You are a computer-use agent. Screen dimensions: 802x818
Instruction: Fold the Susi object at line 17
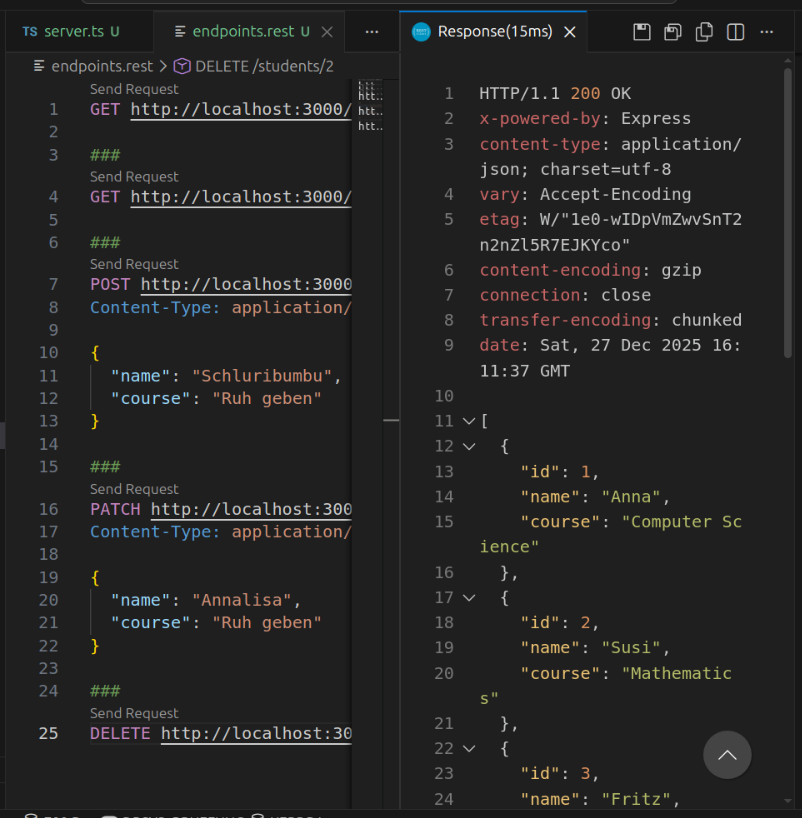pyautogui.click(x=469, y=598)
